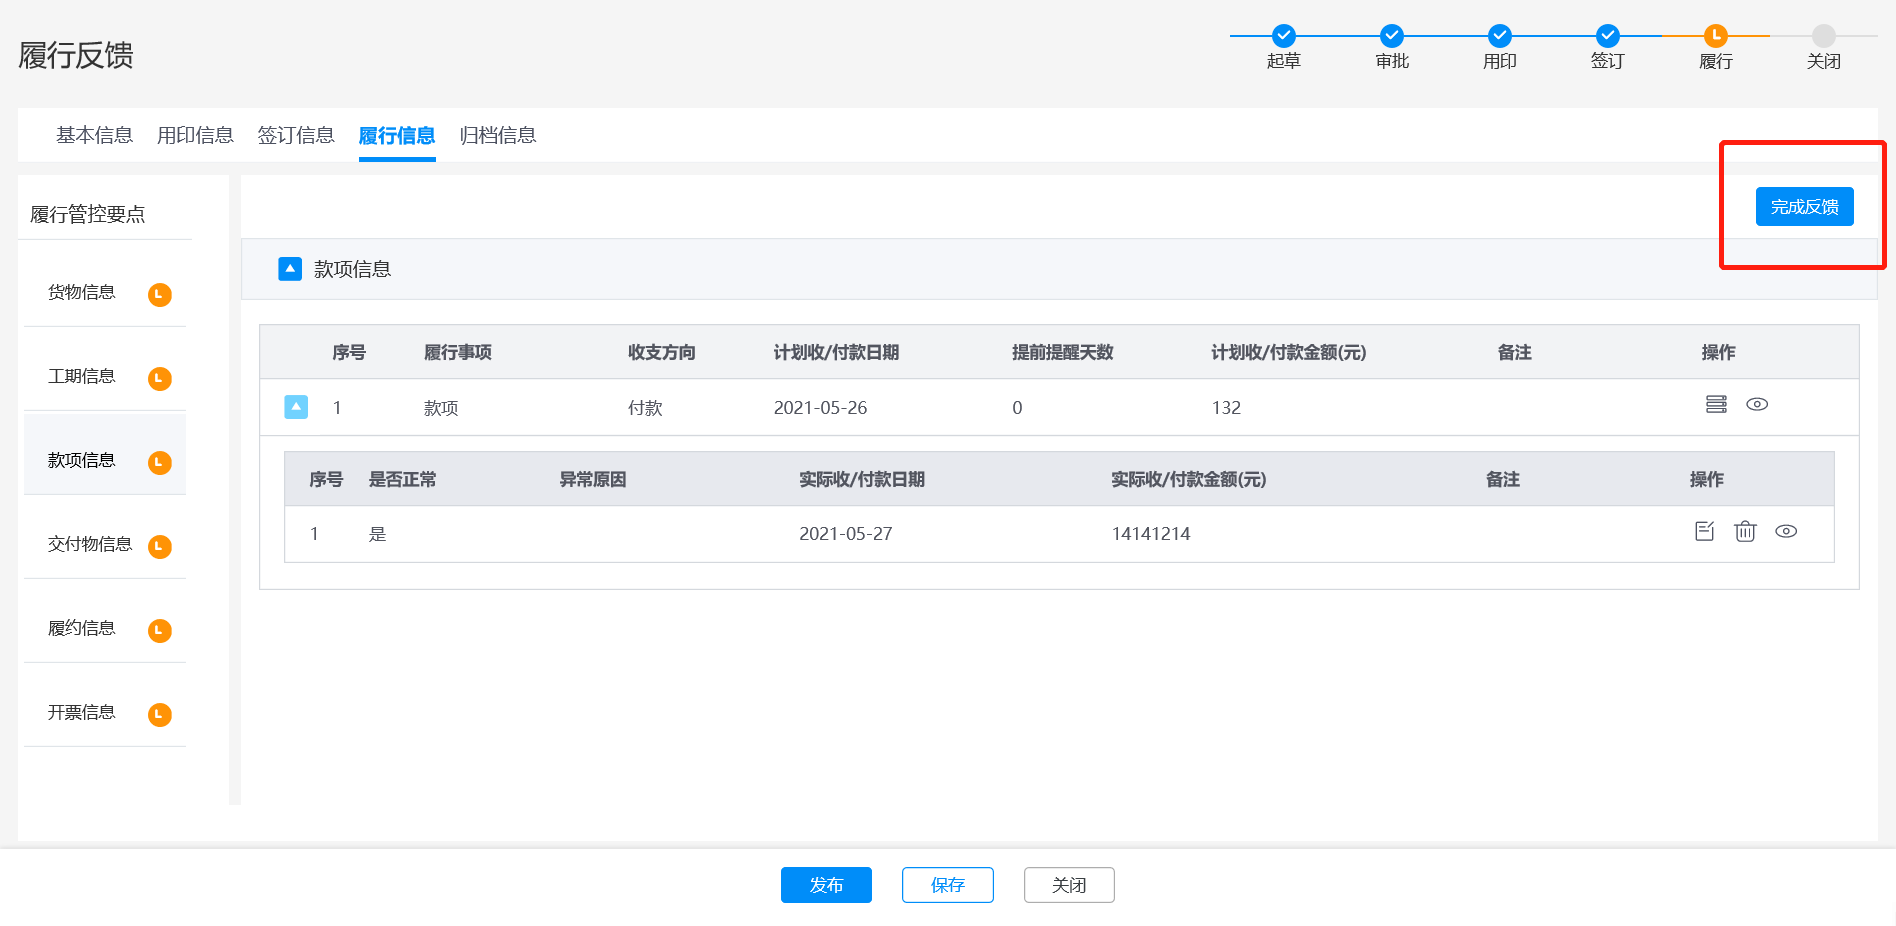Switch to the 签订信息 tab
This screenshot has width=1896, height=926.
click(x=296, y=135)
